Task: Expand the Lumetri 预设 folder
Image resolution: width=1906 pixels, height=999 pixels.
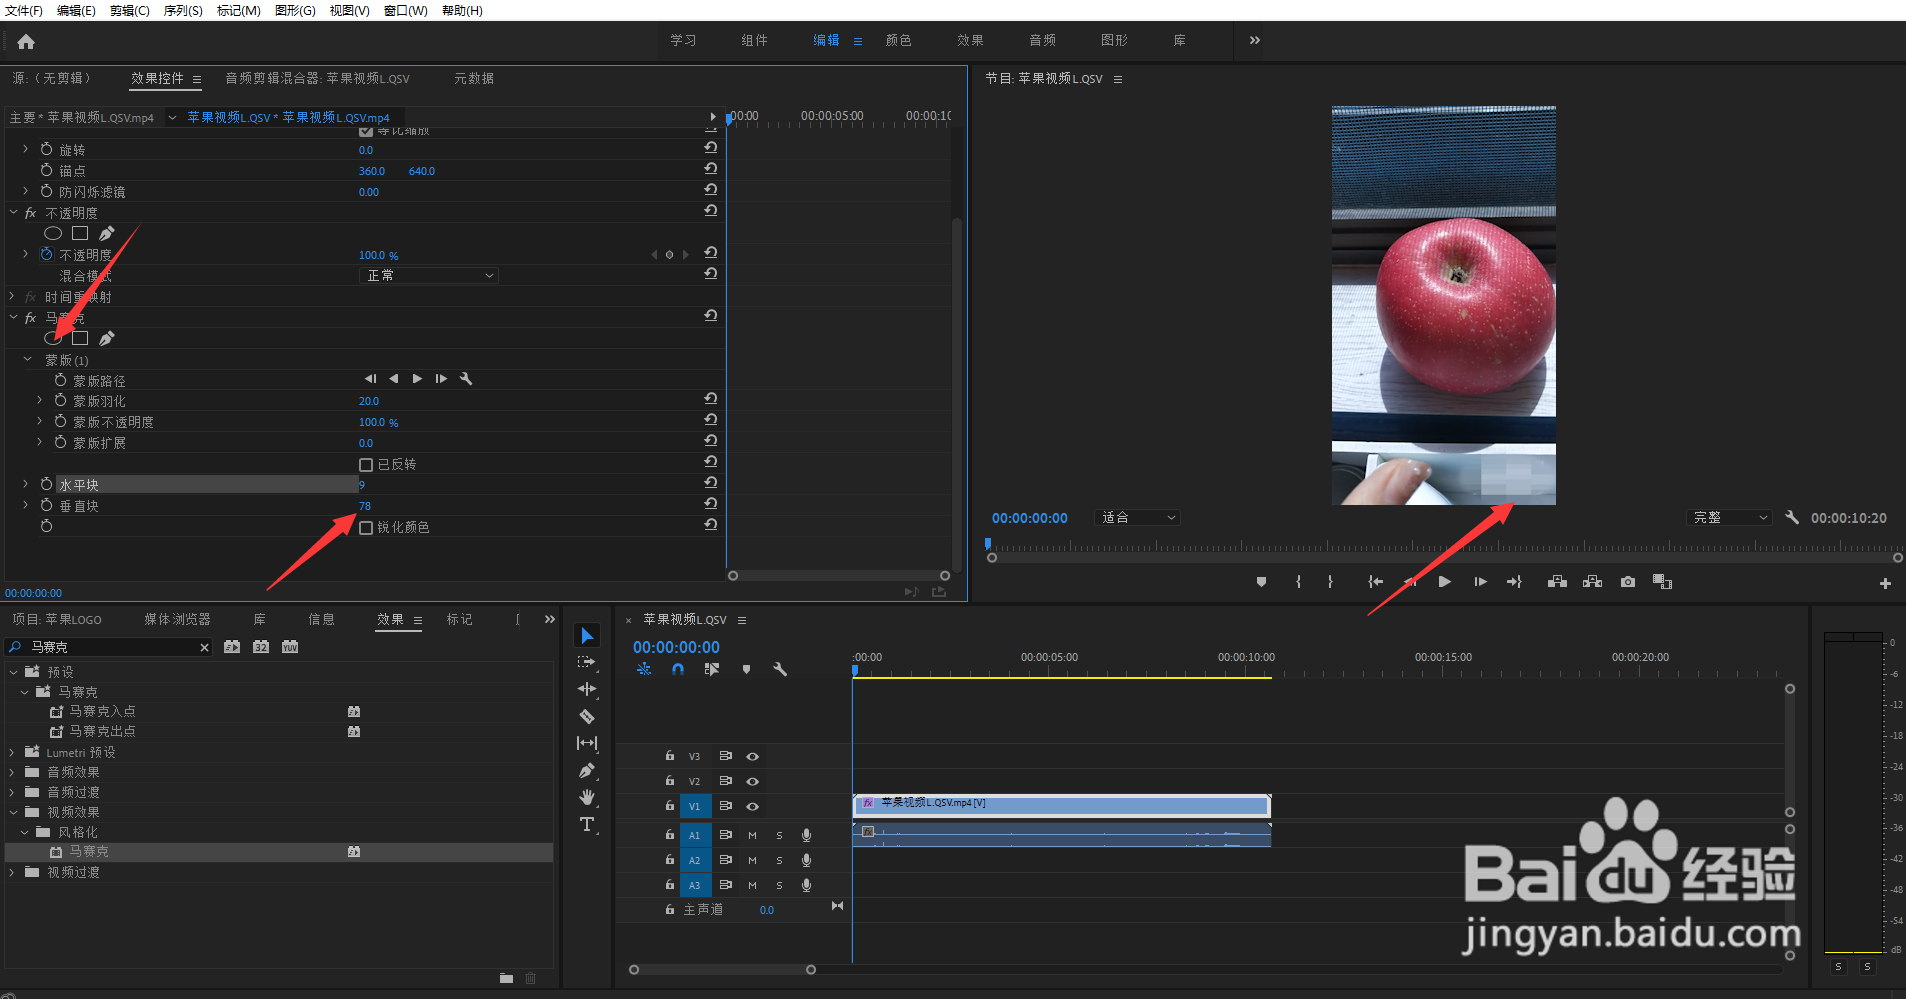Action: (12, 752)
